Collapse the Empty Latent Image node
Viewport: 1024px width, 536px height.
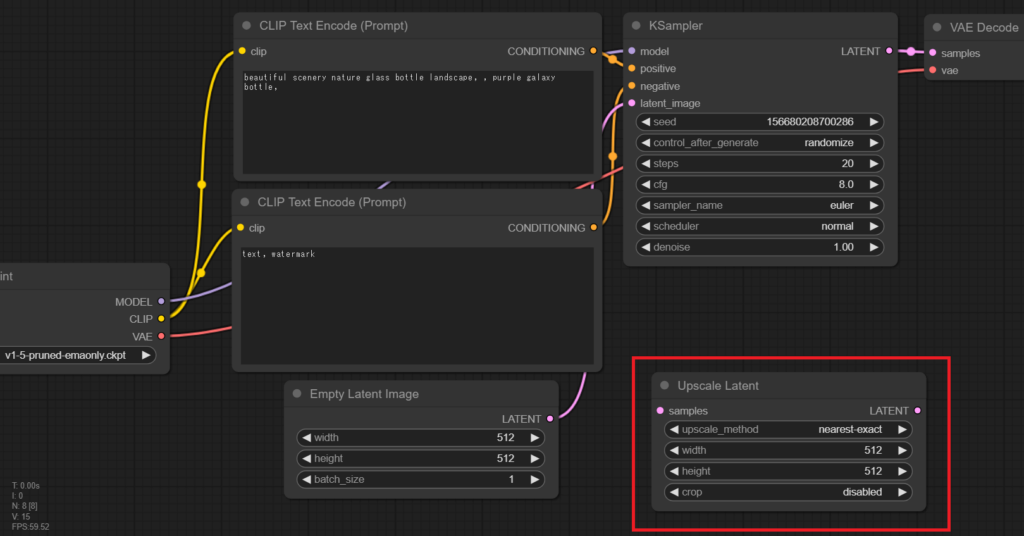coord(297,394)
